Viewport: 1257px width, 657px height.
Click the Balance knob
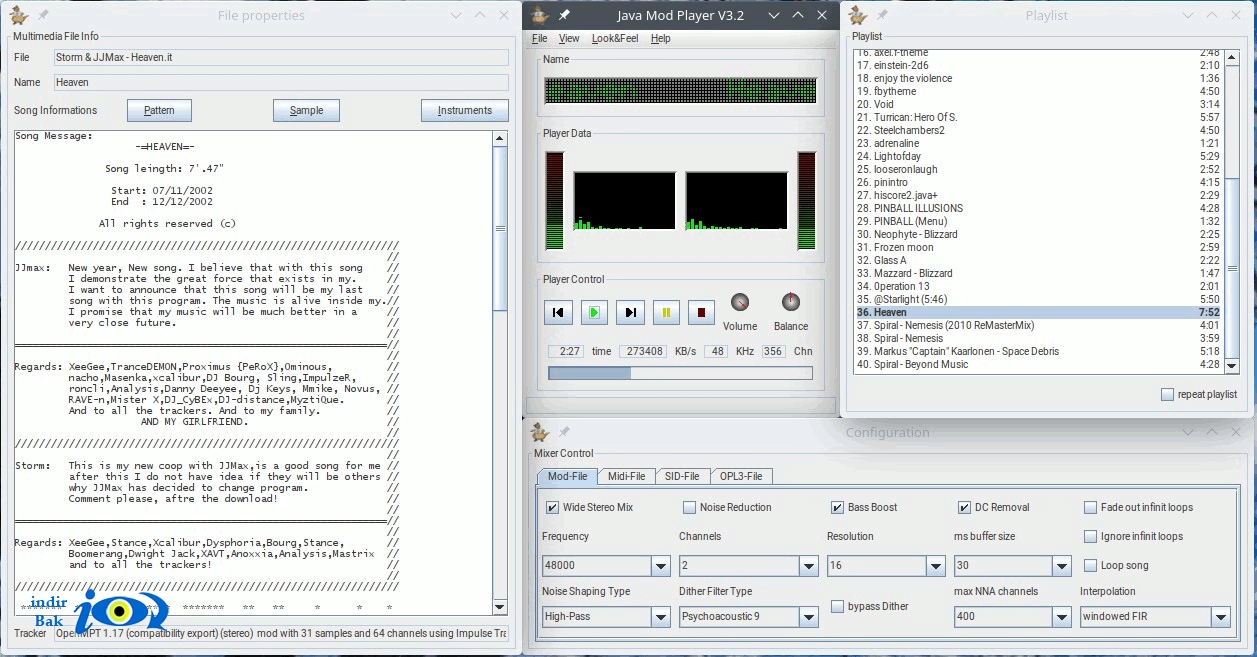tap(790, 302)
